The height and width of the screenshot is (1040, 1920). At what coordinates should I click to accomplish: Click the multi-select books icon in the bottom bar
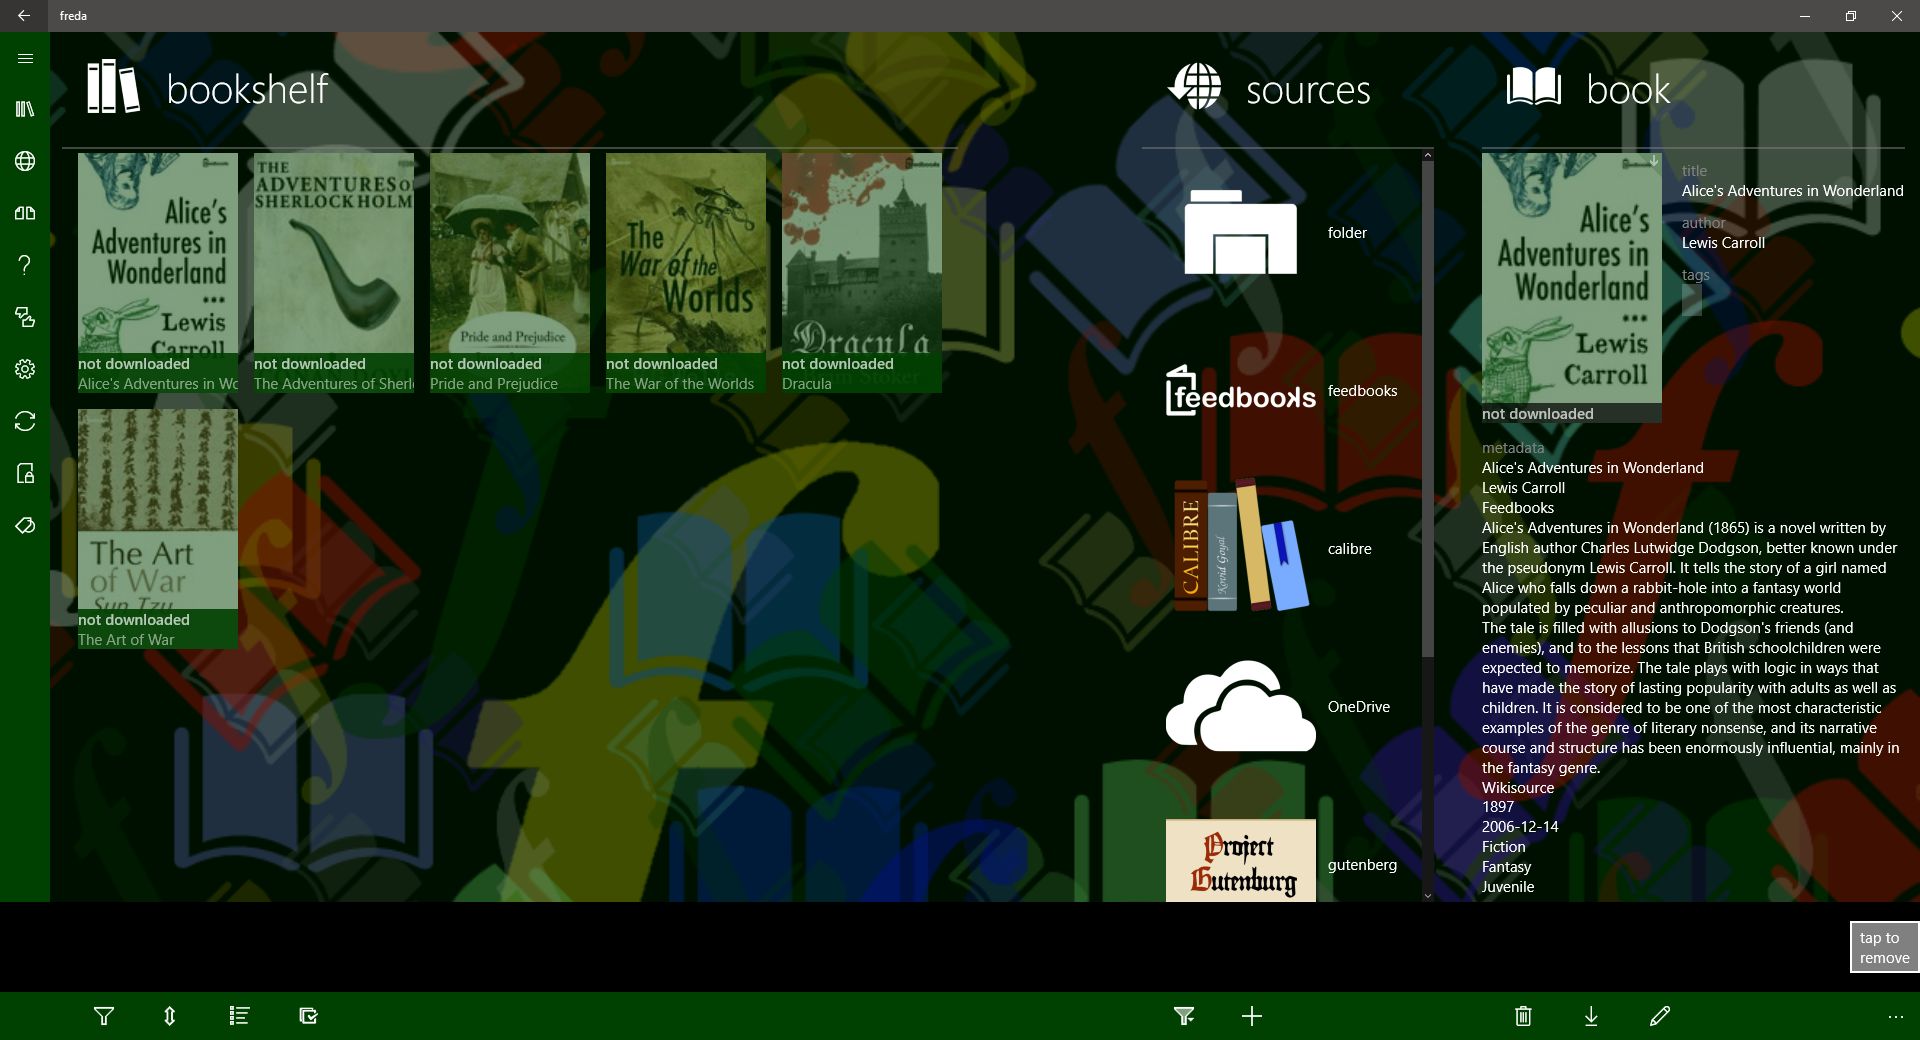309,1016
